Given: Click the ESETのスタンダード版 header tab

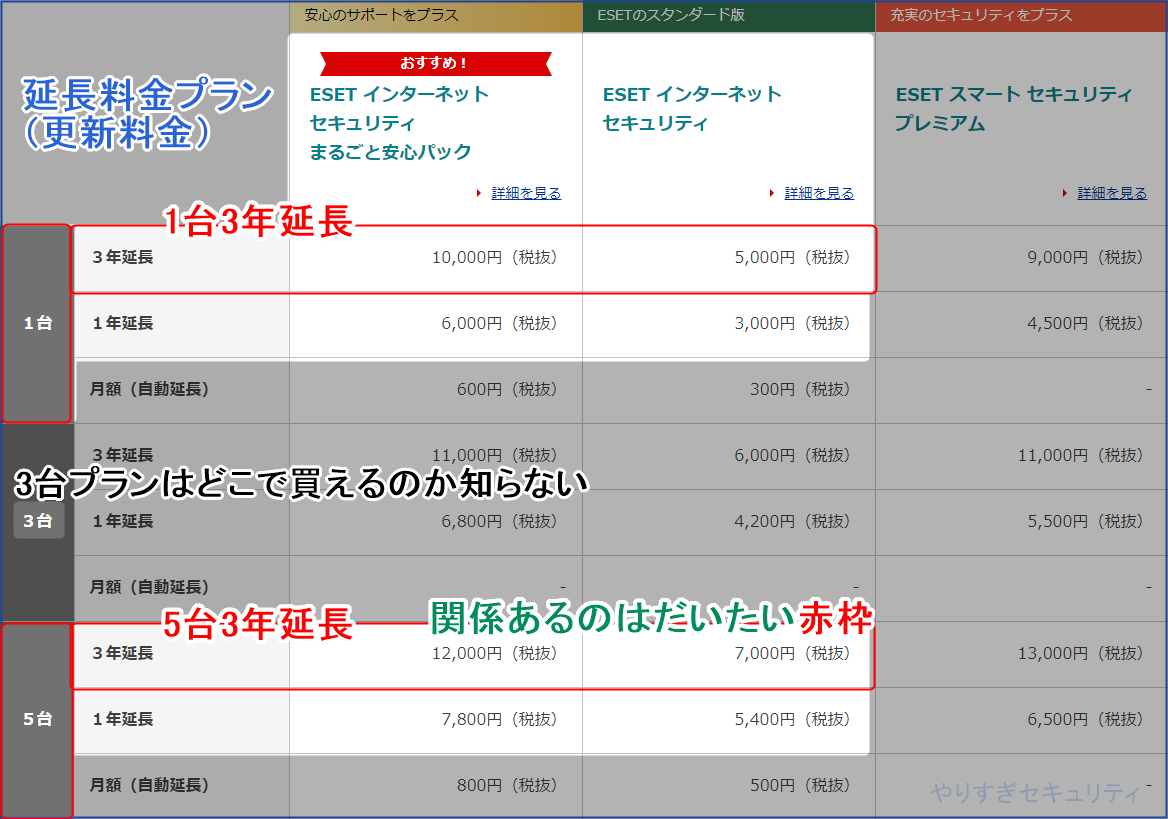Looking at the screenshot, I should 729,16.
